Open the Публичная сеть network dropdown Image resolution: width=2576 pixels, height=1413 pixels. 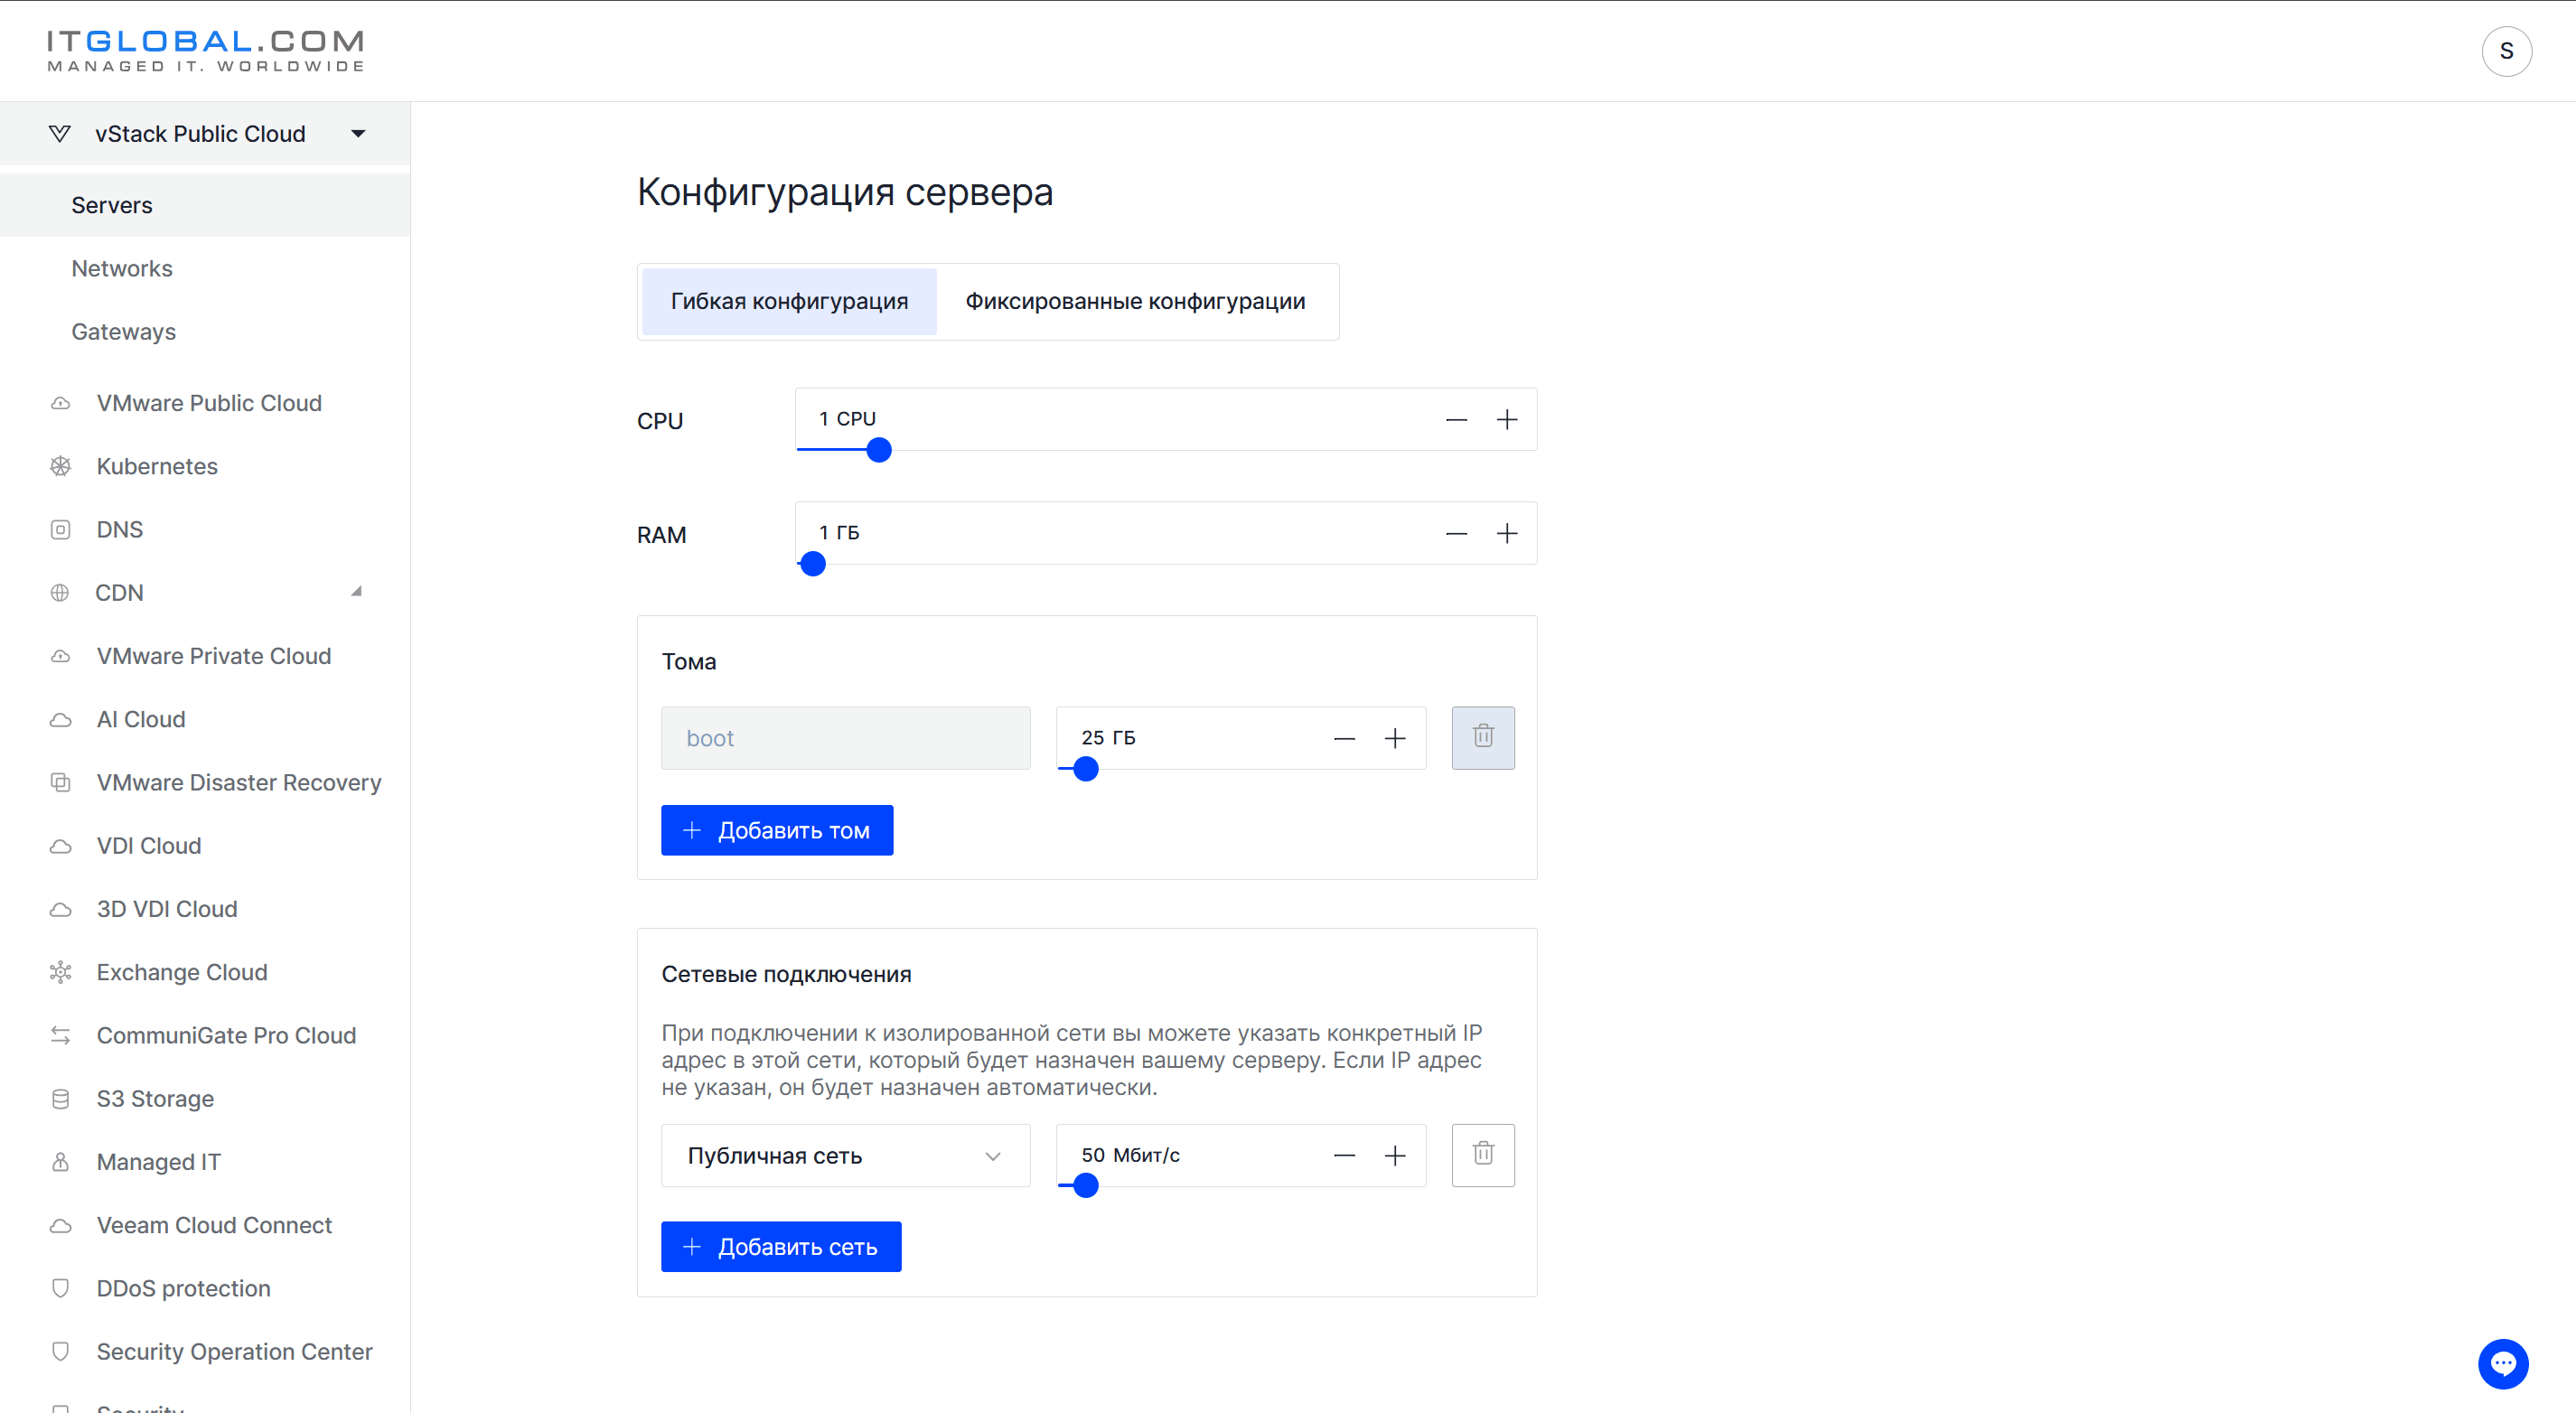[x=845, y=1156]
